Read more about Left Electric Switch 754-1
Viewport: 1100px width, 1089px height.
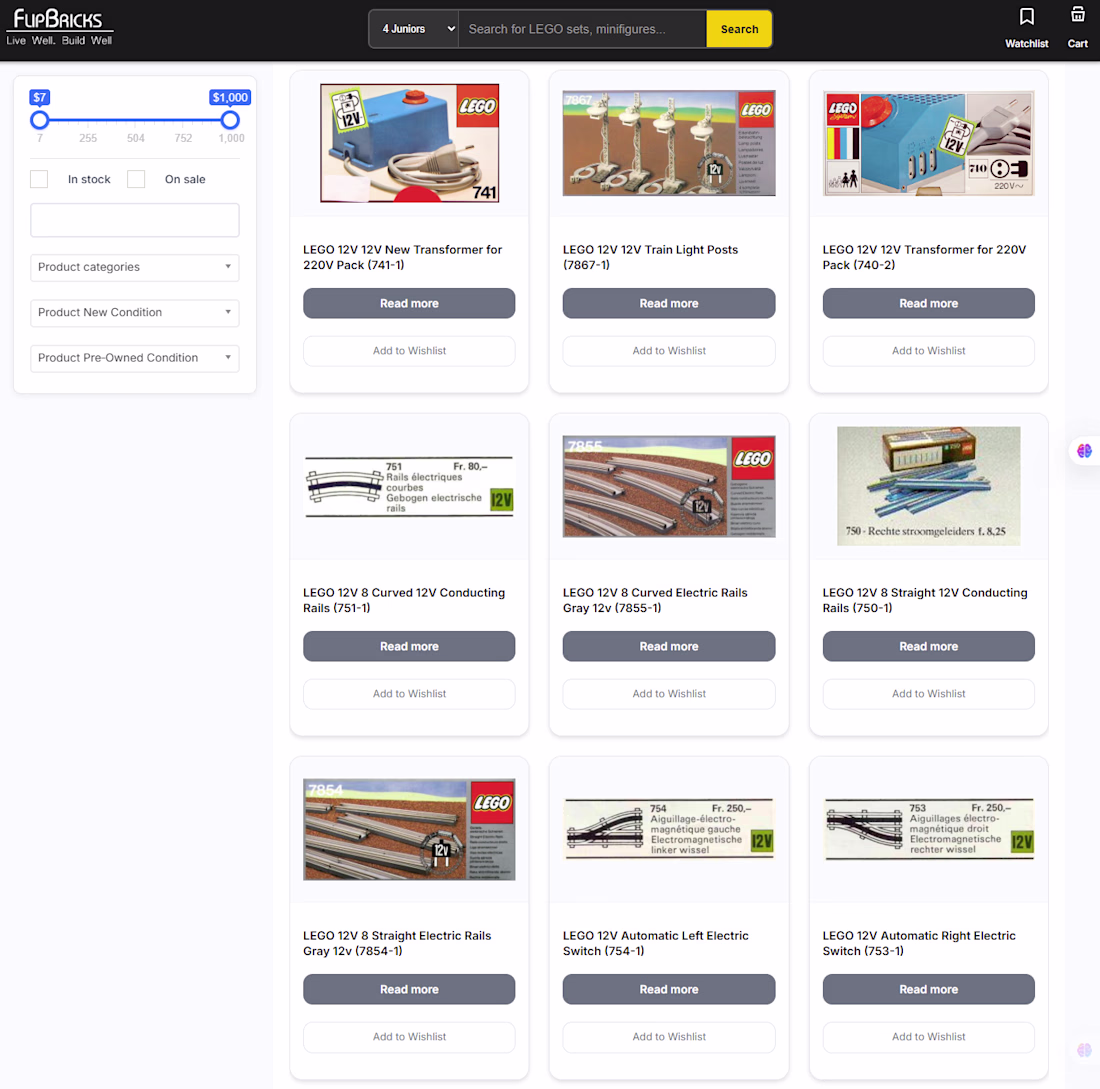tap(669, 989)
